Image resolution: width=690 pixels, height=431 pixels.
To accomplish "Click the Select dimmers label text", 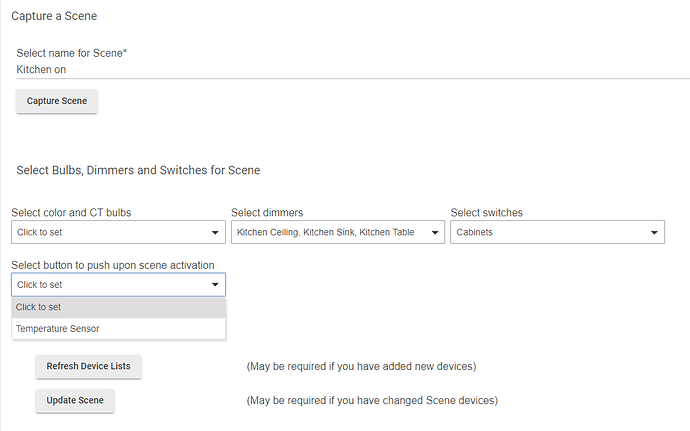I will 267,213.
